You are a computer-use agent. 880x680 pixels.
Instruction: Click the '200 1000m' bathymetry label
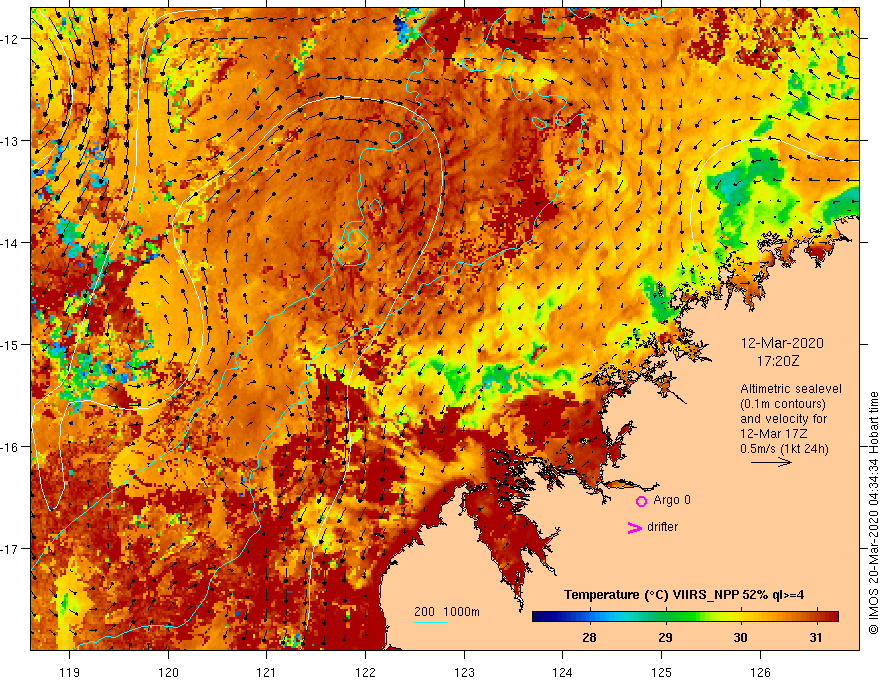447,612
